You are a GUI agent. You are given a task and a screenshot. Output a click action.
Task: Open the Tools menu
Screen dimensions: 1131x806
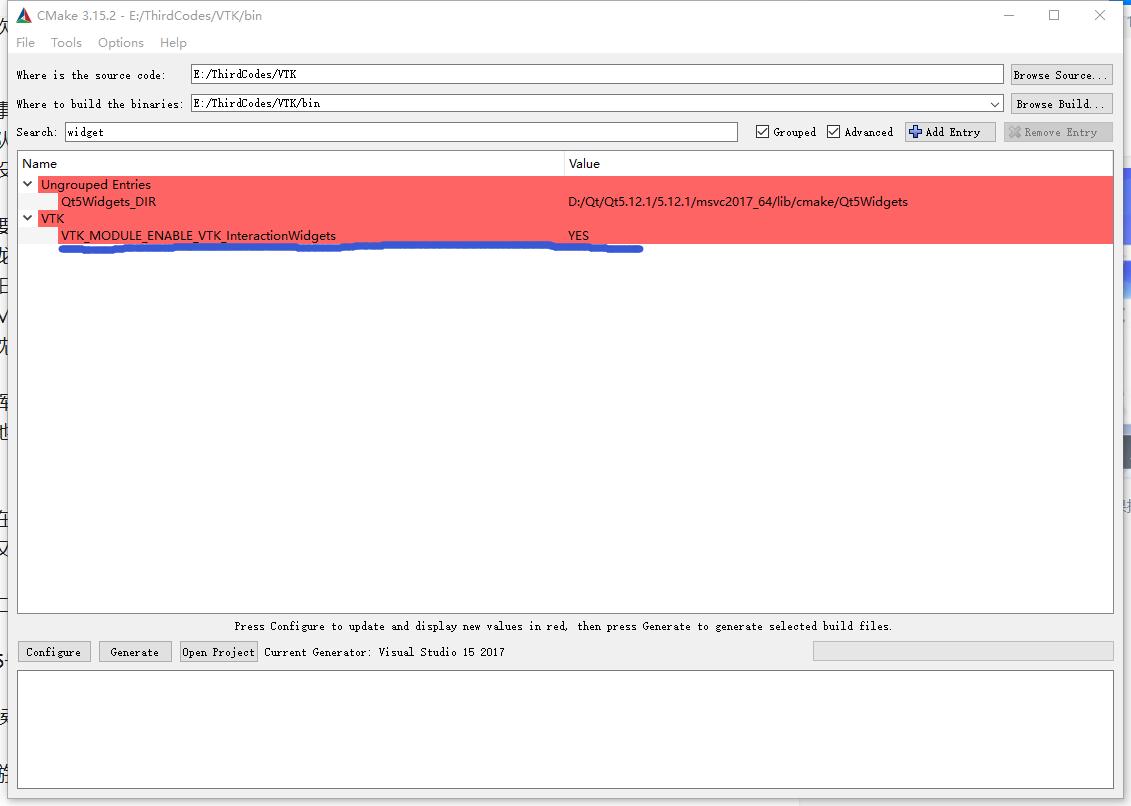[x=66, y=43]
